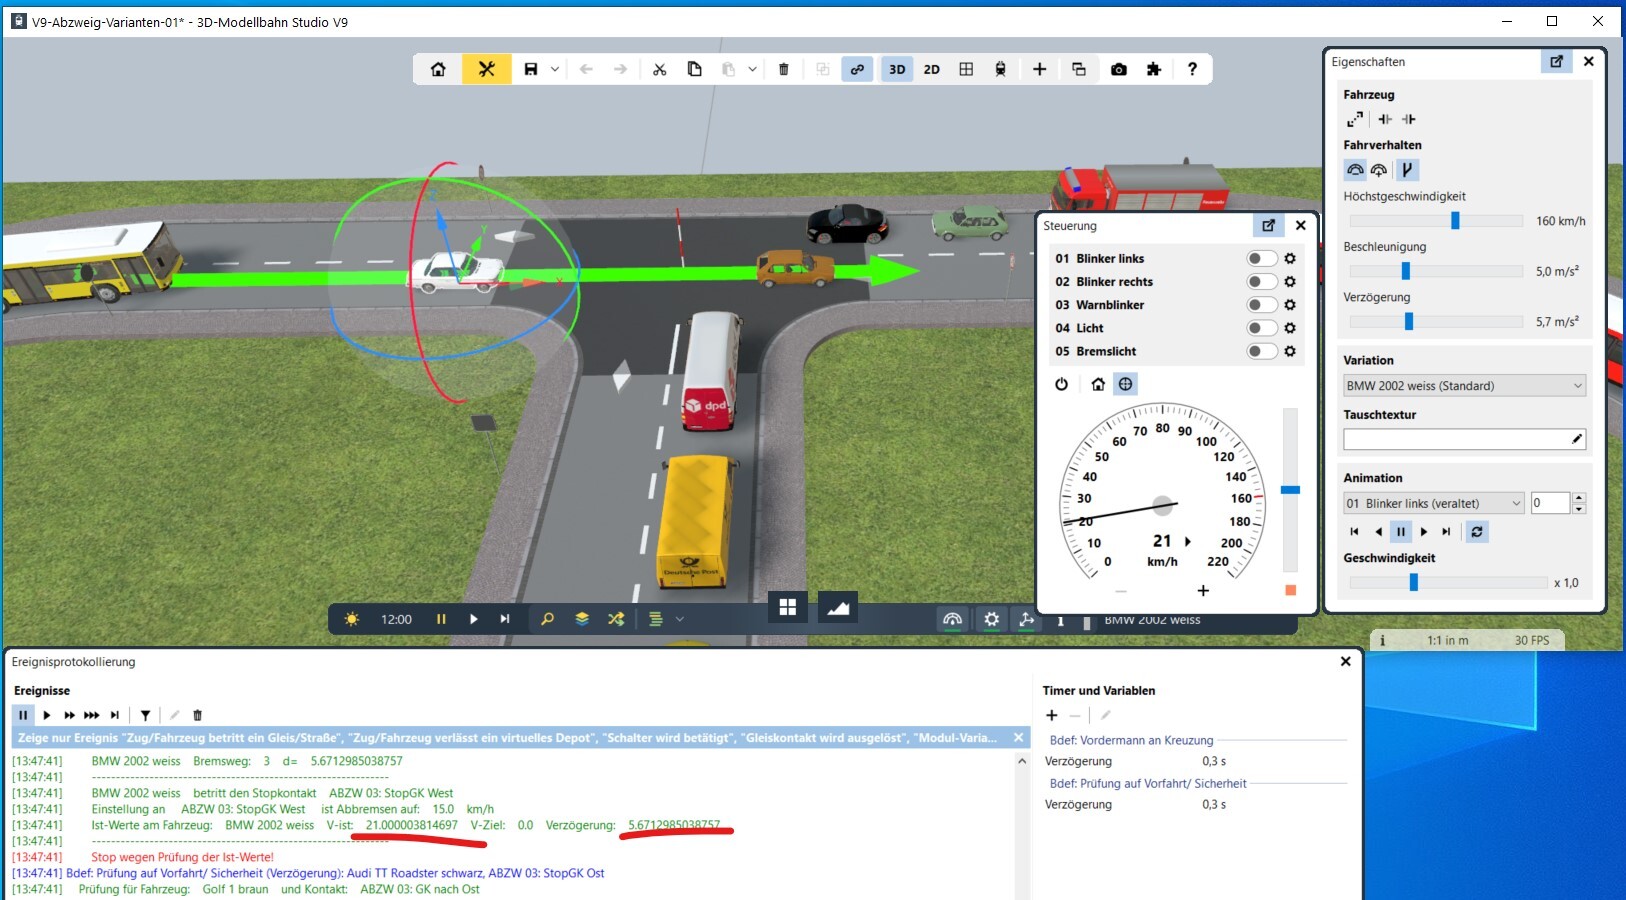This screenshot has width=1626, height=900.
Task: Click the Tauschtextur input field
Action: [1455, 439]
